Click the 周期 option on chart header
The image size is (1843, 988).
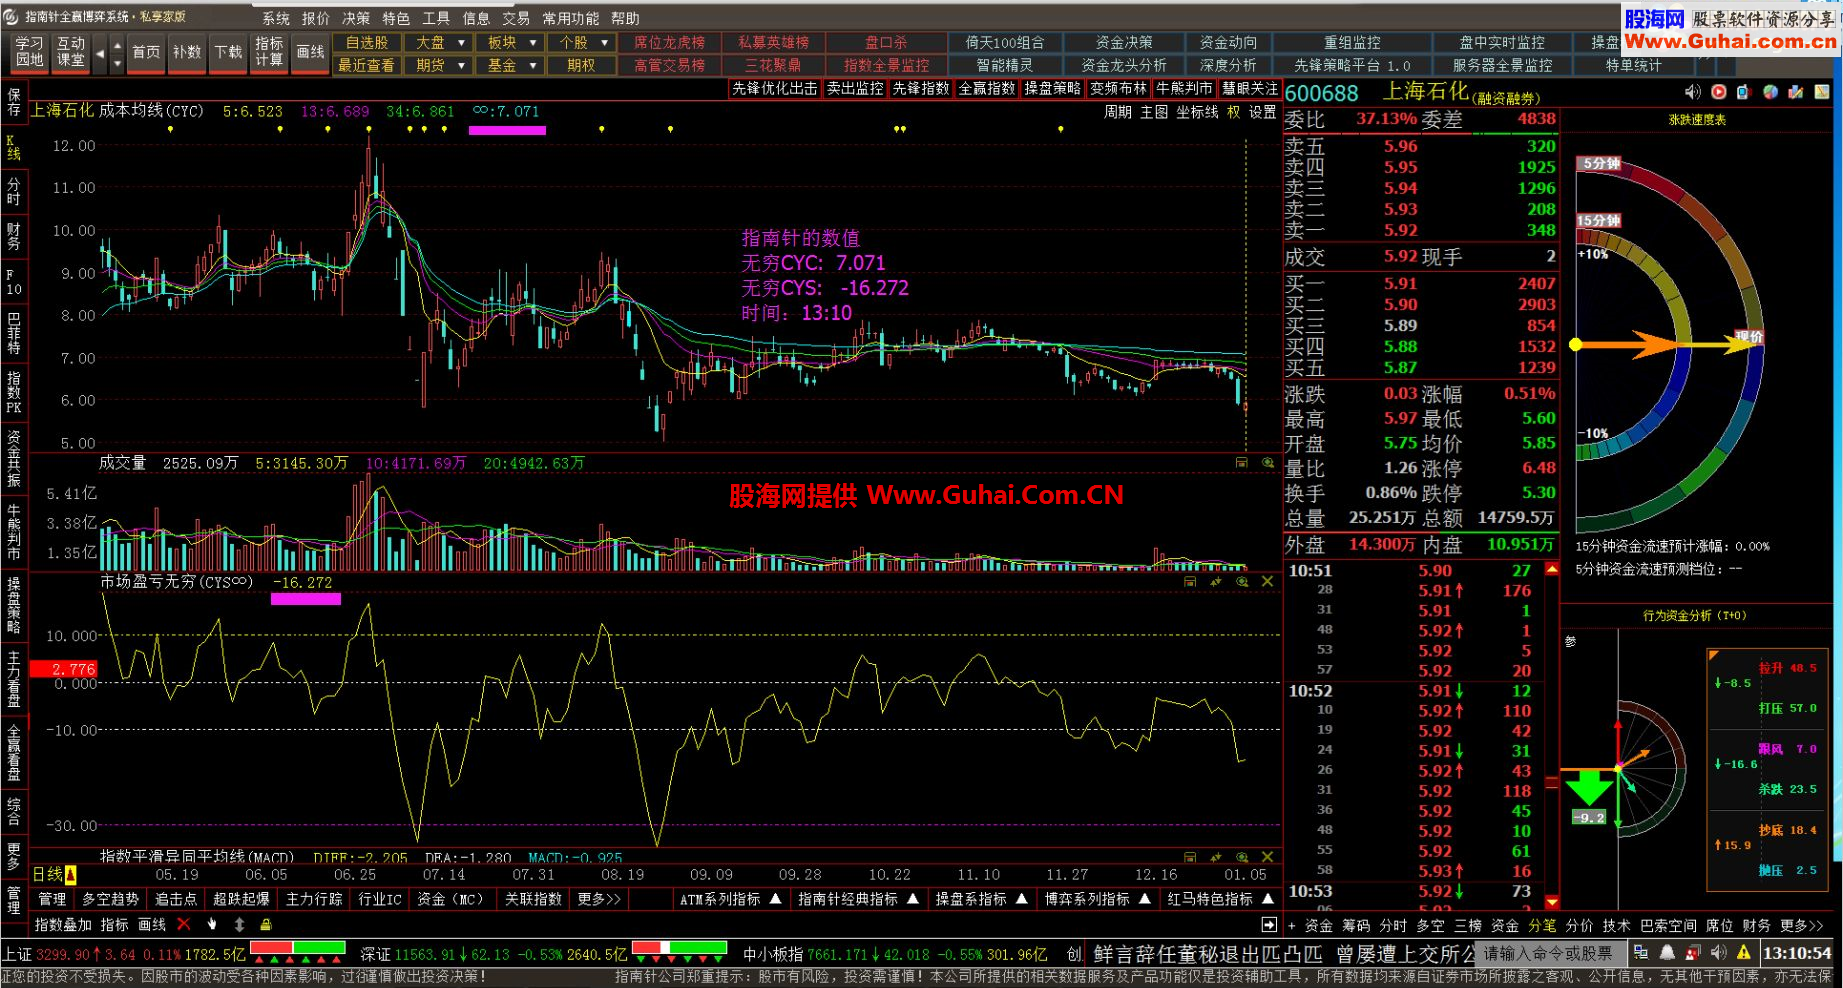[1117, 112]
